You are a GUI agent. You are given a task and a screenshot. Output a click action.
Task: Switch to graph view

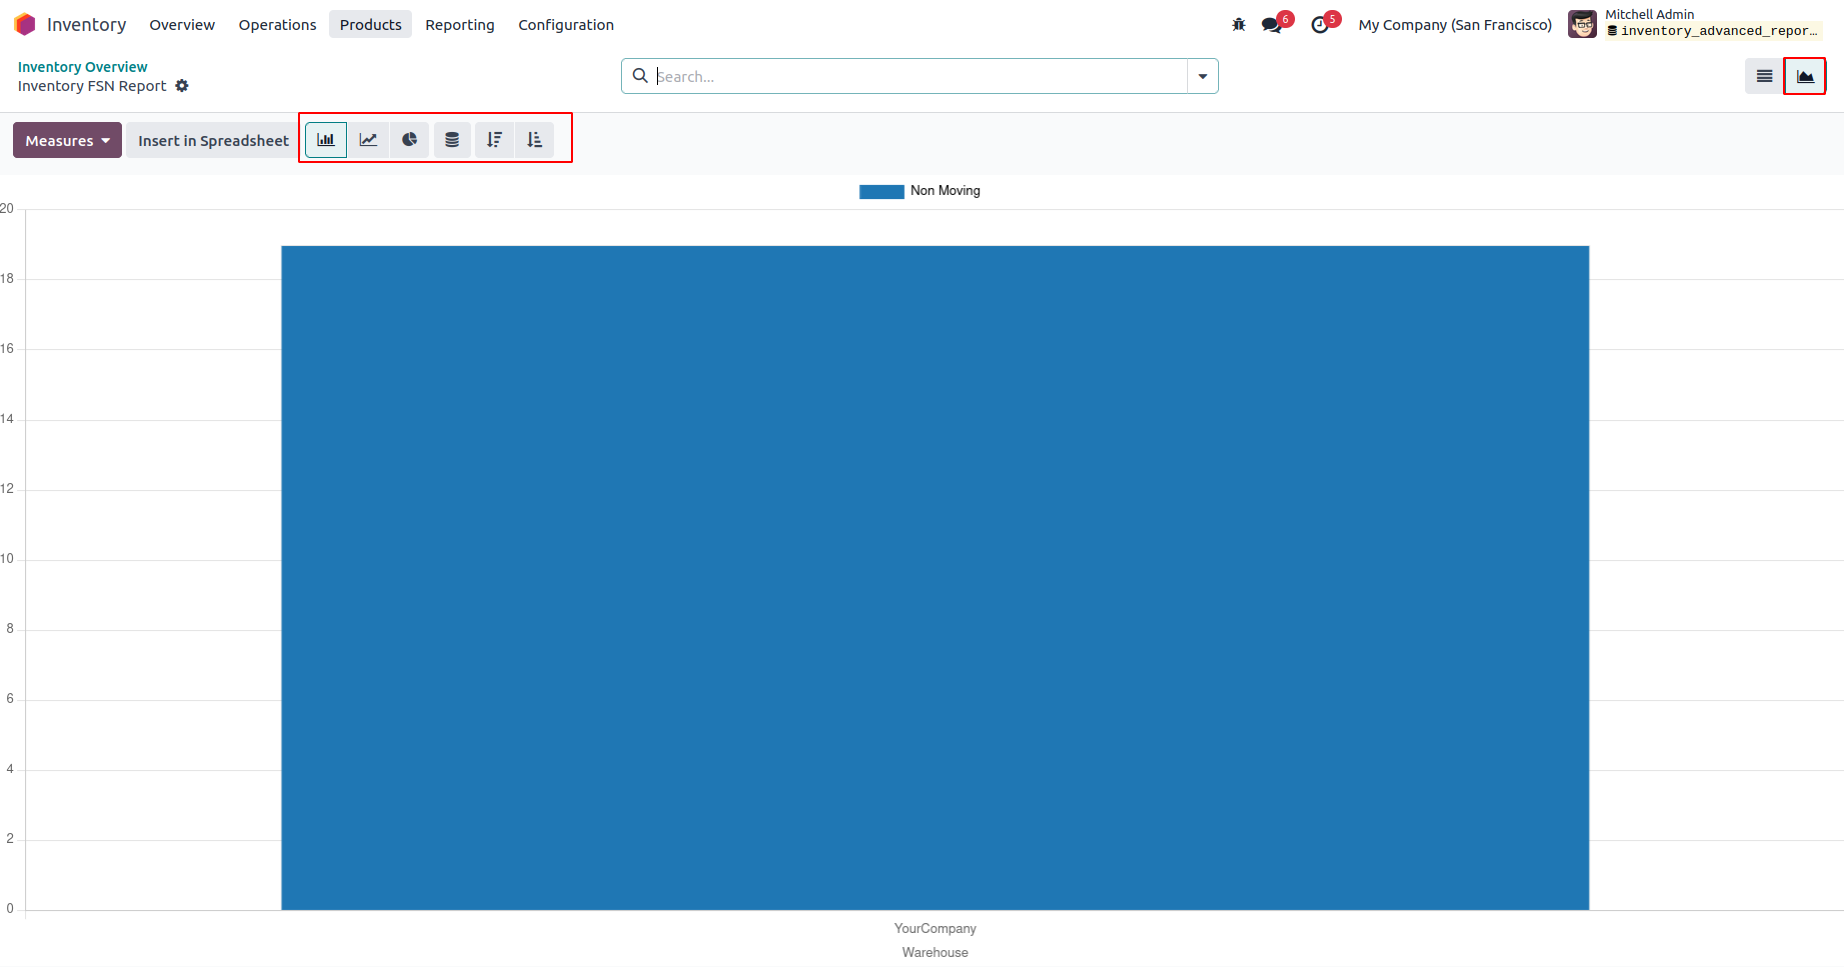point(1805,76)
